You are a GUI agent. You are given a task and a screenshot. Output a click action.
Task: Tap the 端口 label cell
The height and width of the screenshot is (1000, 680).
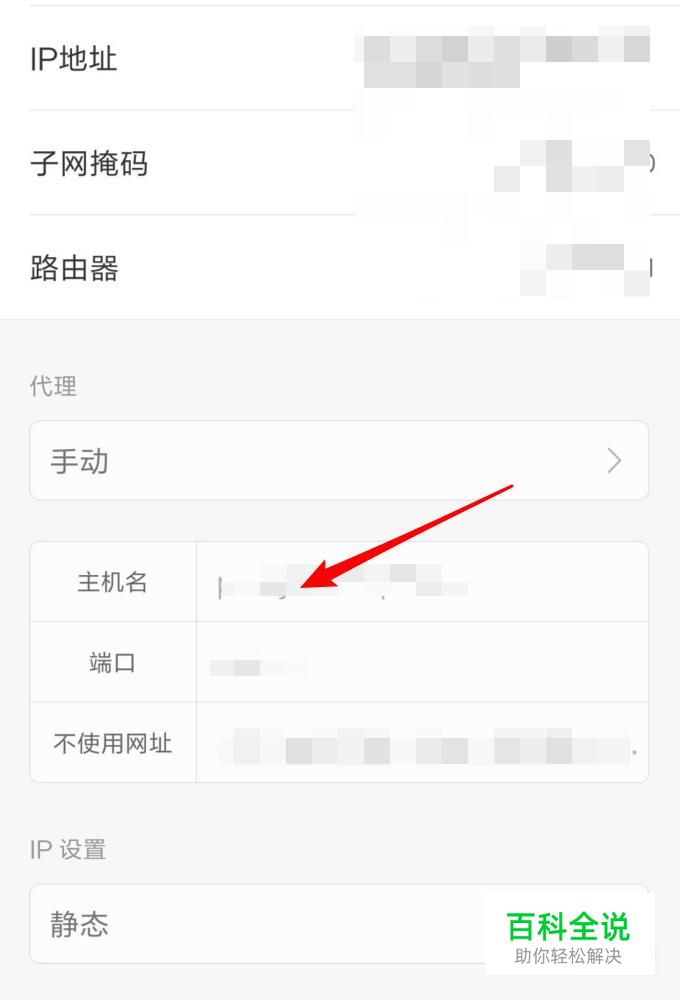(113, 662)
